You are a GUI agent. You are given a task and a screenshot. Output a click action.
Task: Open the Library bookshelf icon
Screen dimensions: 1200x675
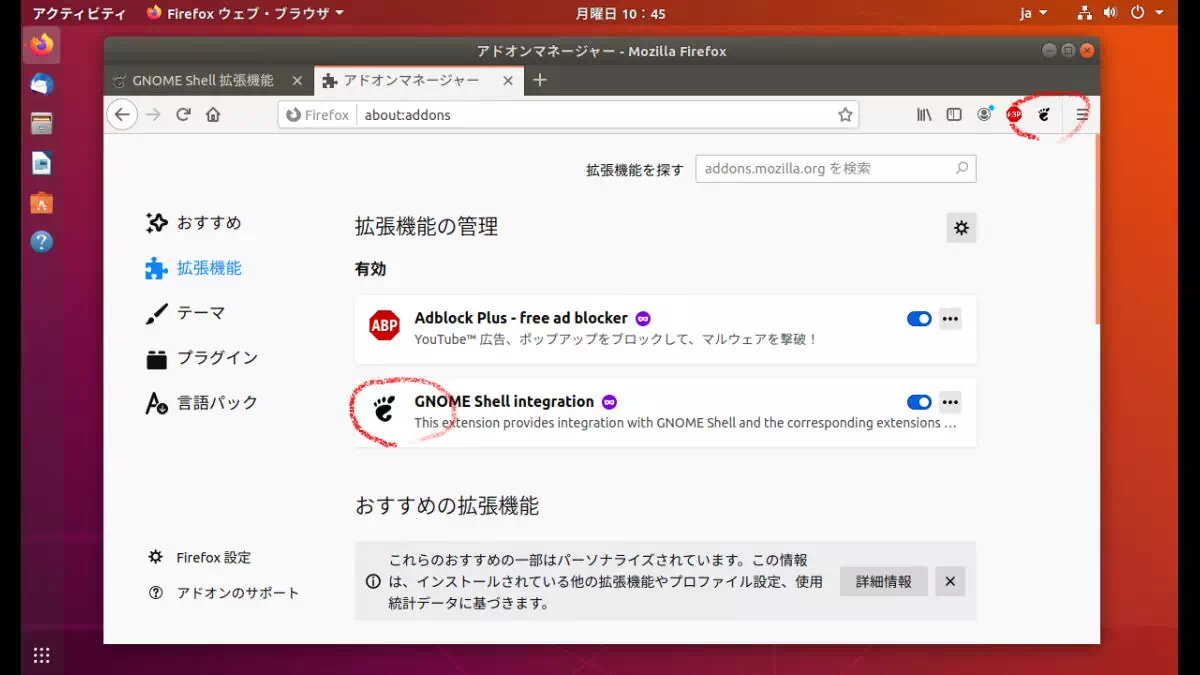pyautogui.click(x=924, y=115)
